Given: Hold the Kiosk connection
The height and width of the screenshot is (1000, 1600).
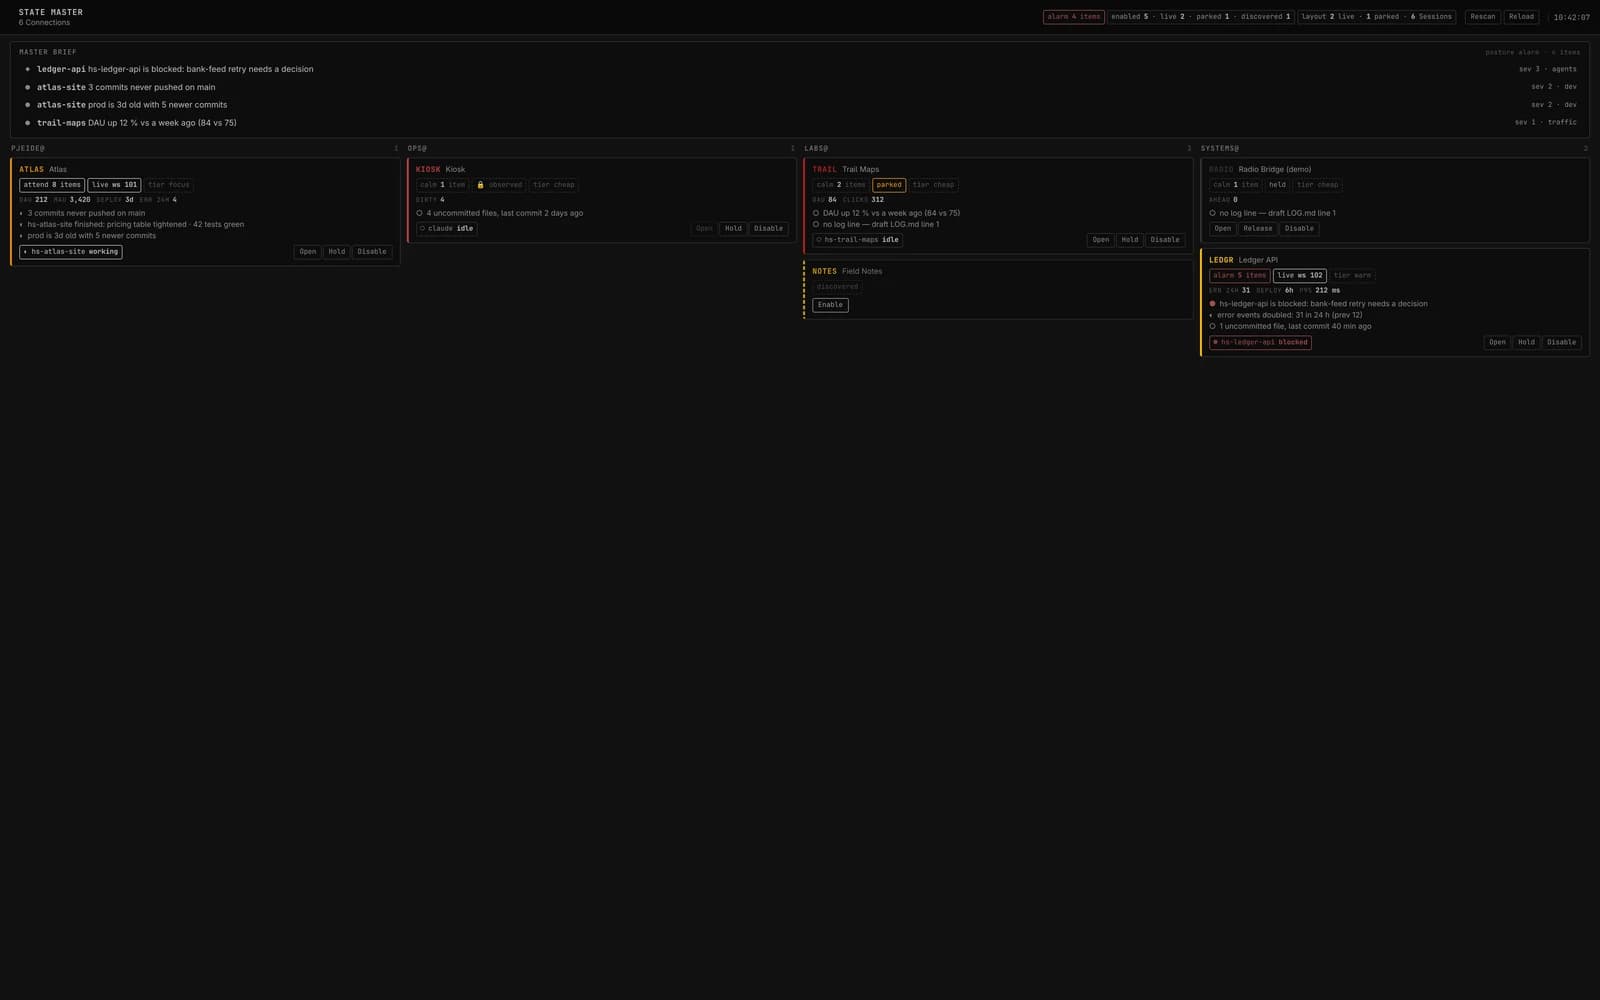Looking at the screenshot, I should [x=733, y=229].
